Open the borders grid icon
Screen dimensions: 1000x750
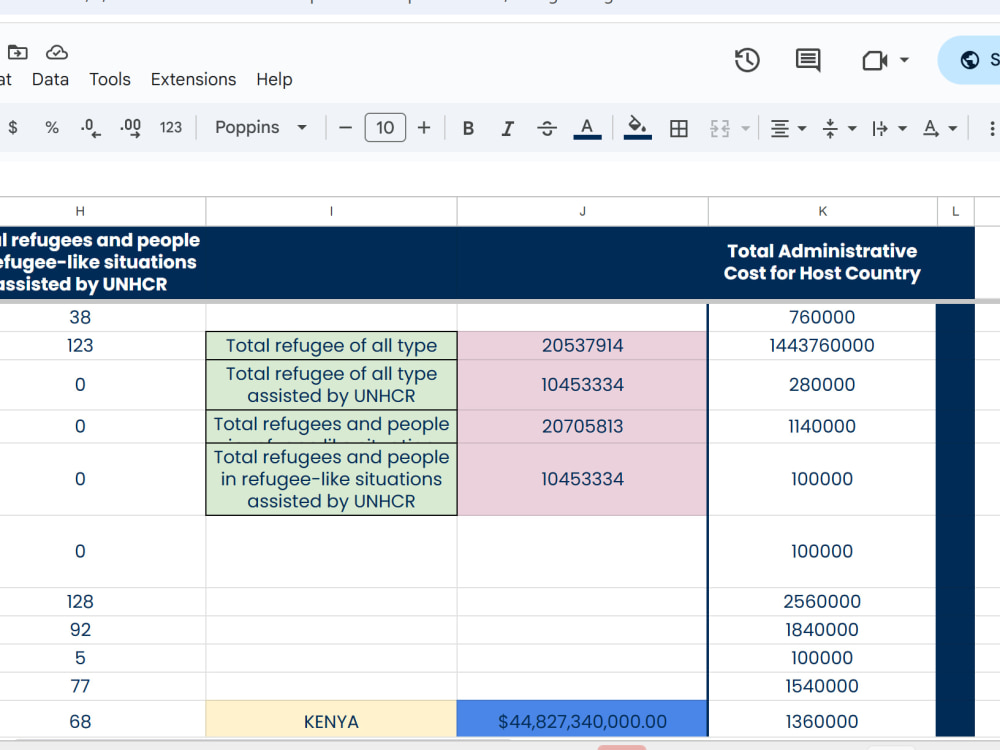click(x=679, y=128)
